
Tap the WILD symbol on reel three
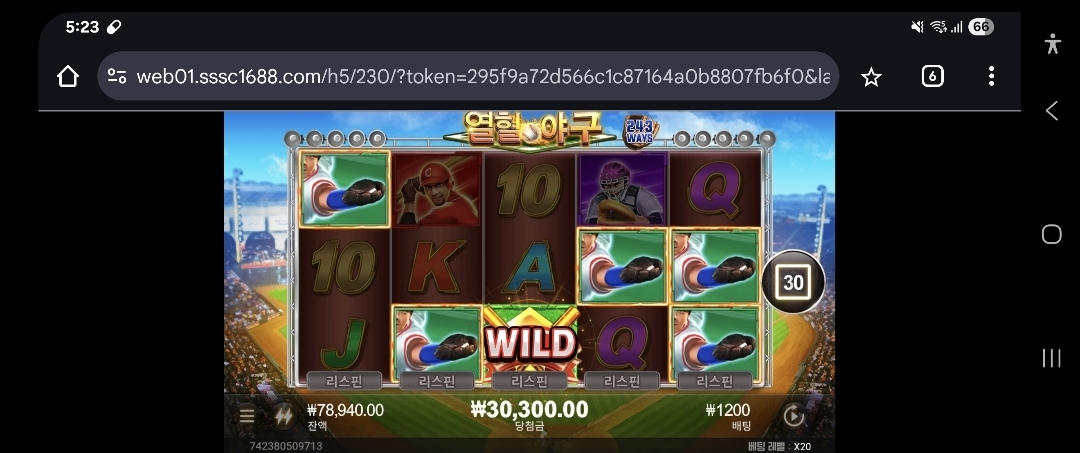(x=530, y=343)
